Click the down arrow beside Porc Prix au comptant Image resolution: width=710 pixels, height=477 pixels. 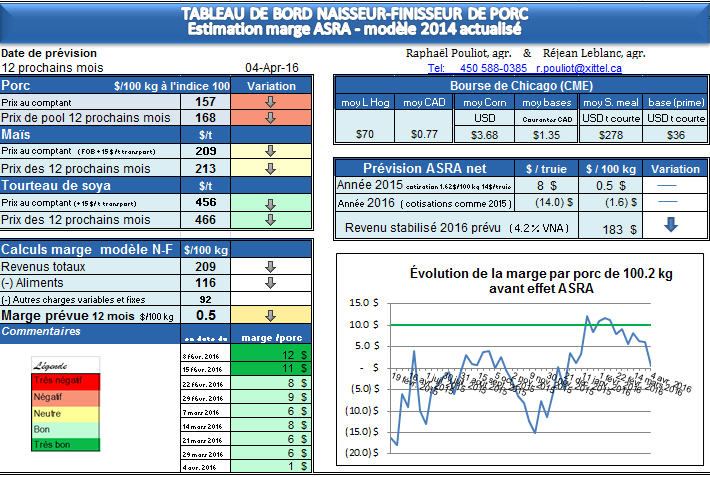(x=269, y=102)
